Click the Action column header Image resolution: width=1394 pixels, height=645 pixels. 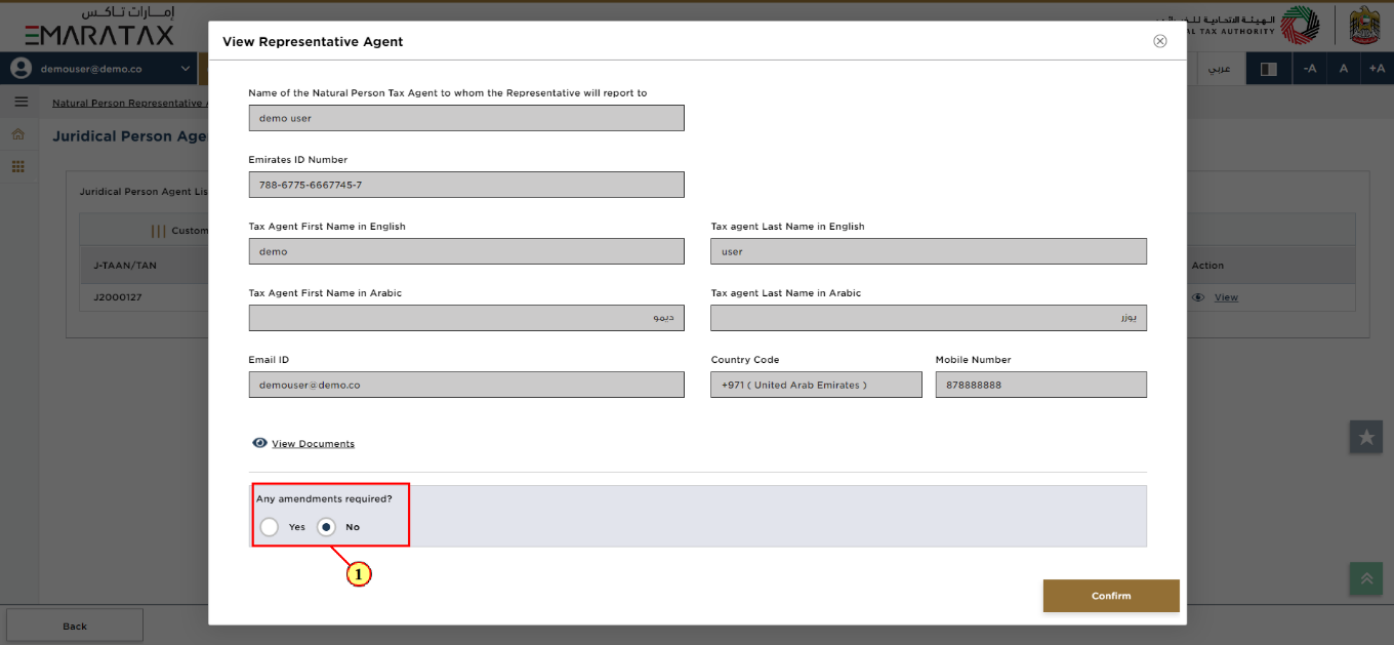pos(1208,265)
